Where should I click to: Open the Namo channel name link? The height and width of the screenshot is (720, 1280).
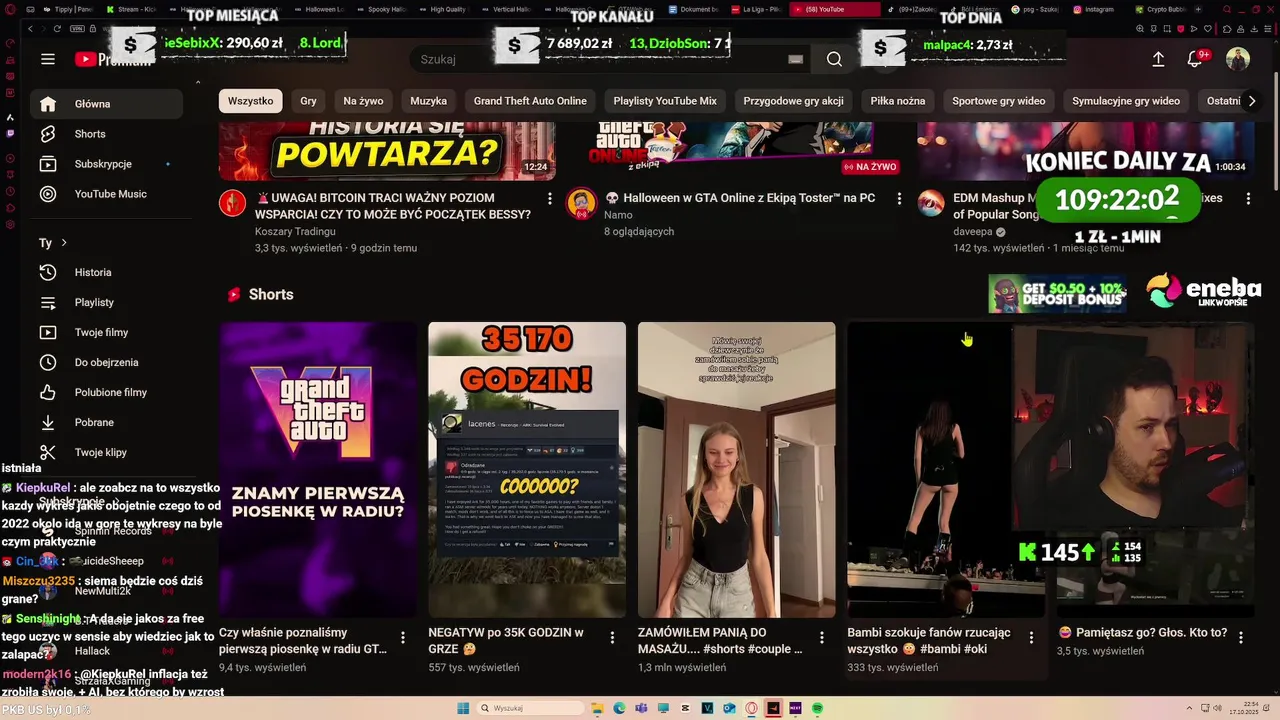coord(618,215)
